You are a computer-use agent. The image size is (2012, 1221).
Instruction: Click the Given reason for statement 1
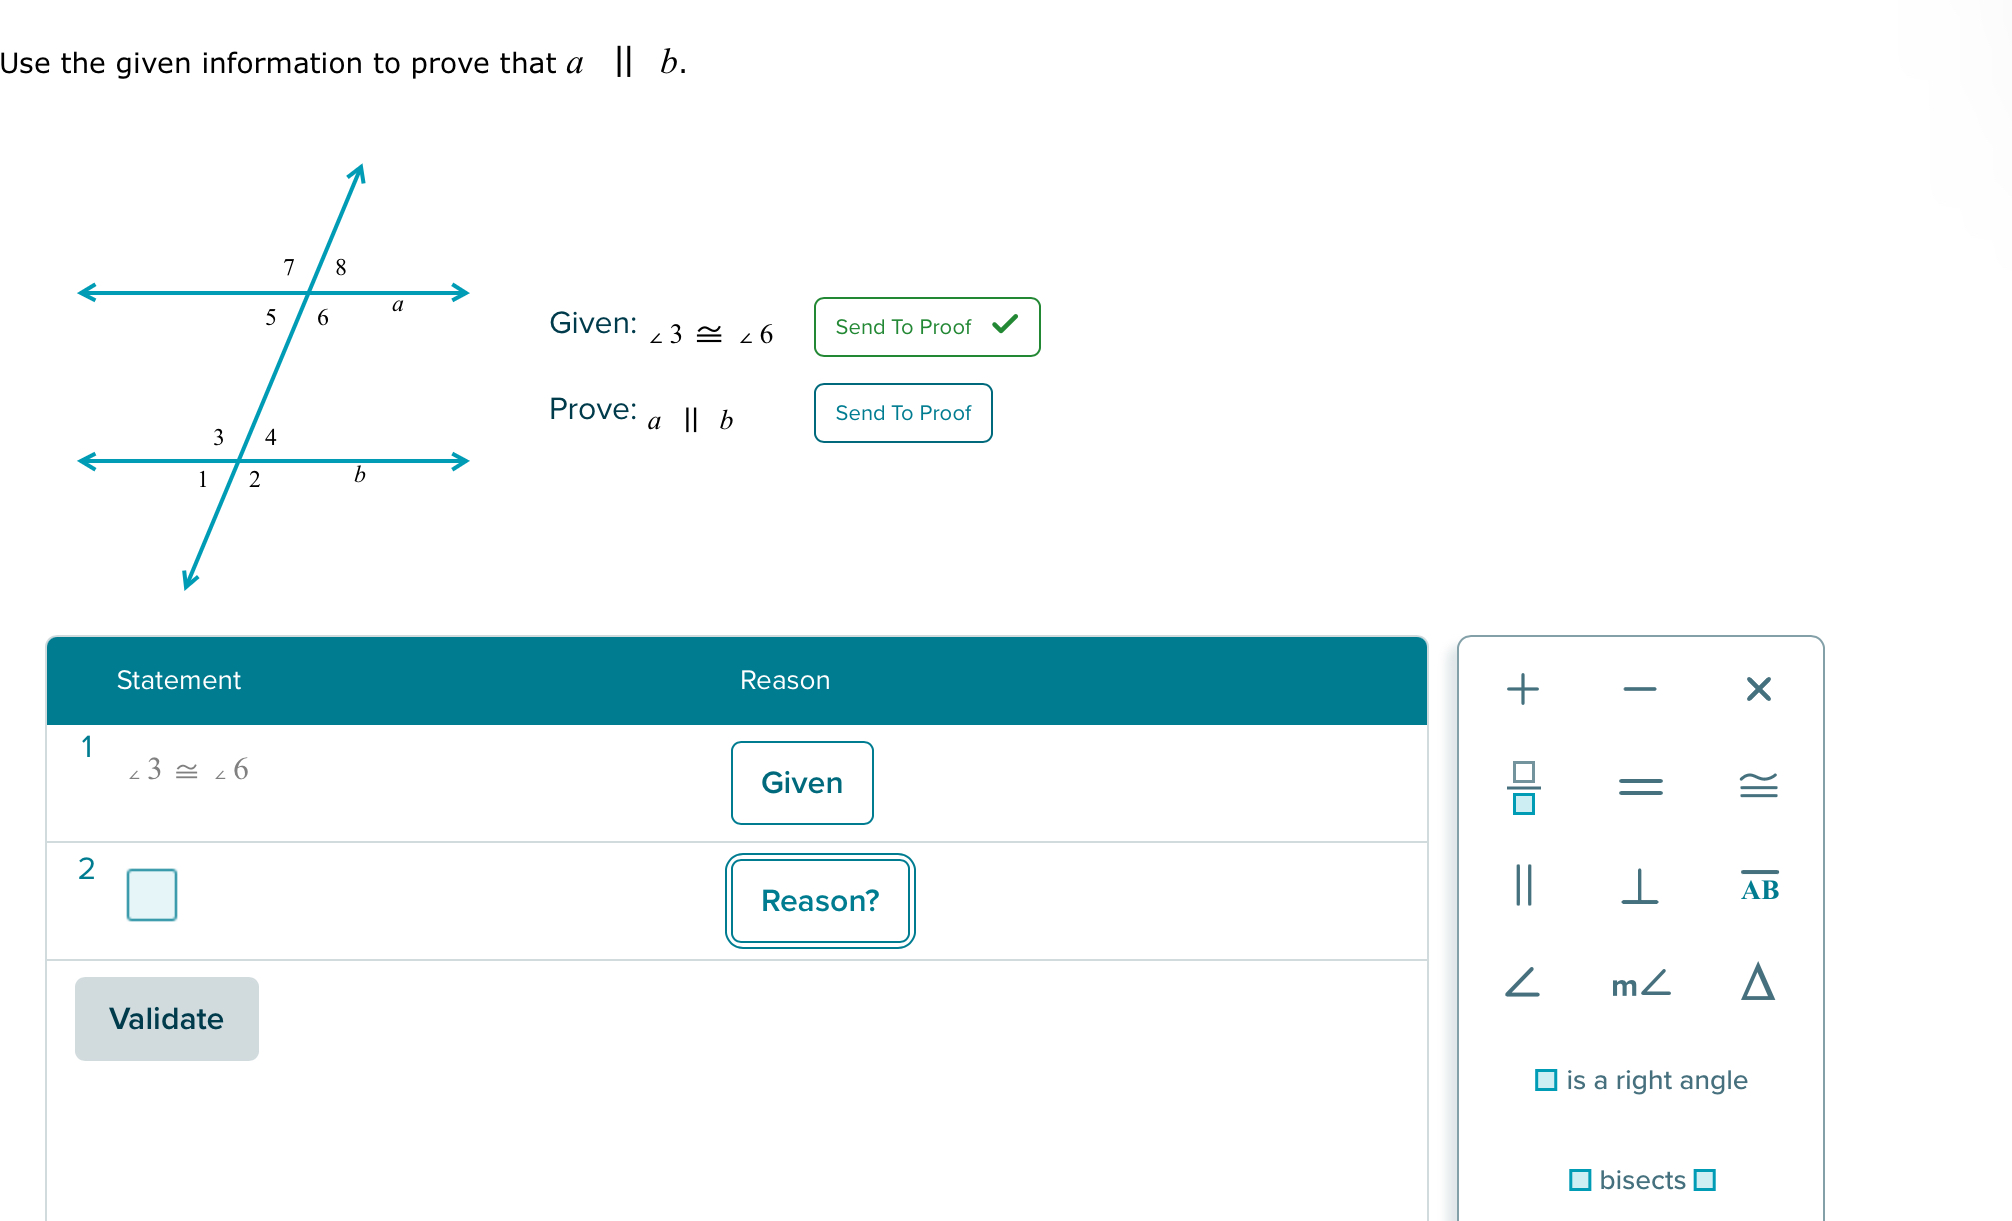(801, 783)
